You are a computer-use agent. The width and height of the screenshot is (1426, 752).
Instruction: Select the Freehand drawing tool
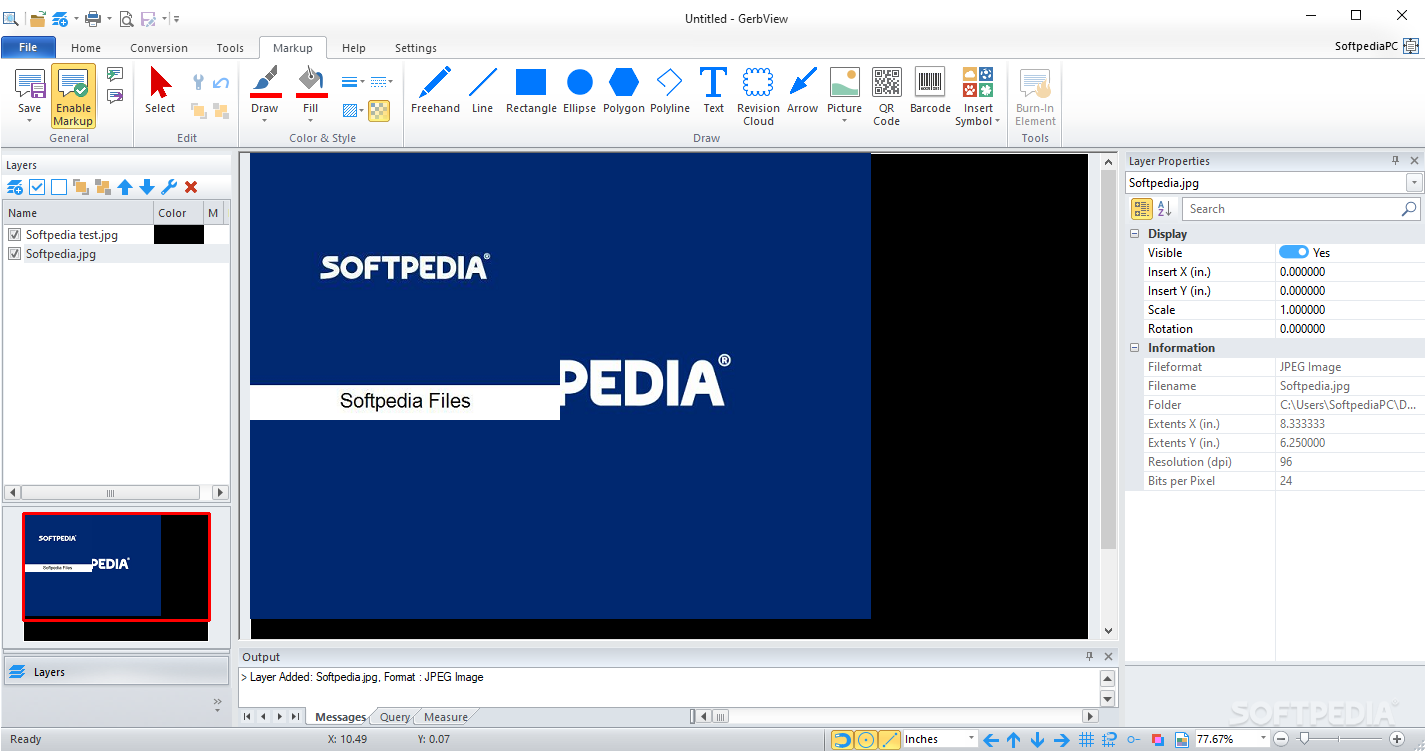pyautogui.click(x=435, y=91)
